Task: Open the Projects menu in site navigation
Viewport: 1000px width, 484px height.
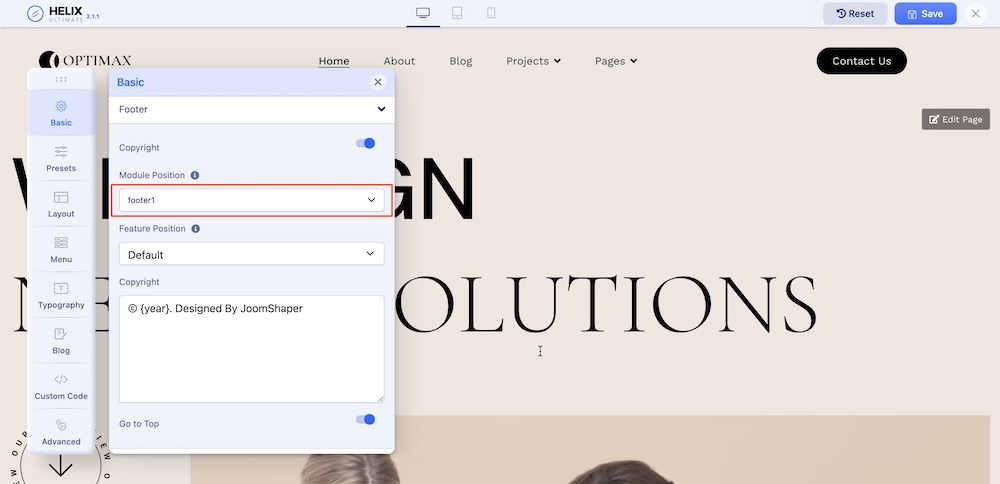Action: coord(533,61)
